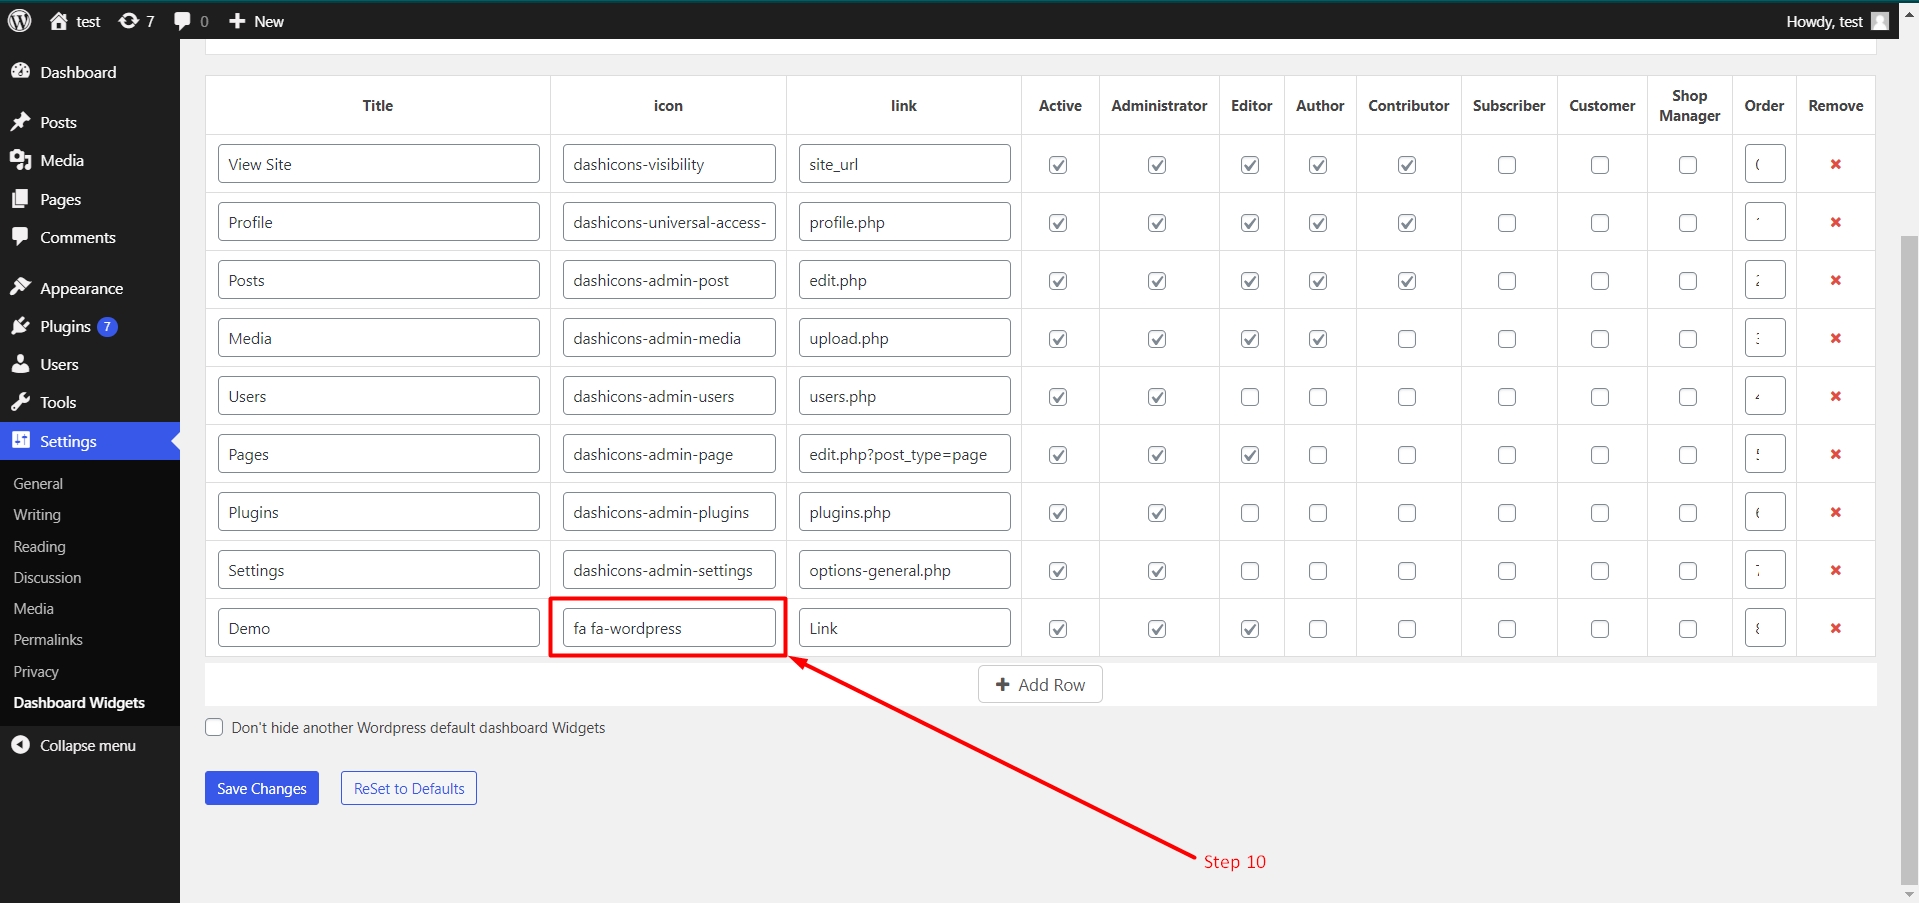Click the user avatar next to Howdy, test

pos(1880,21)
